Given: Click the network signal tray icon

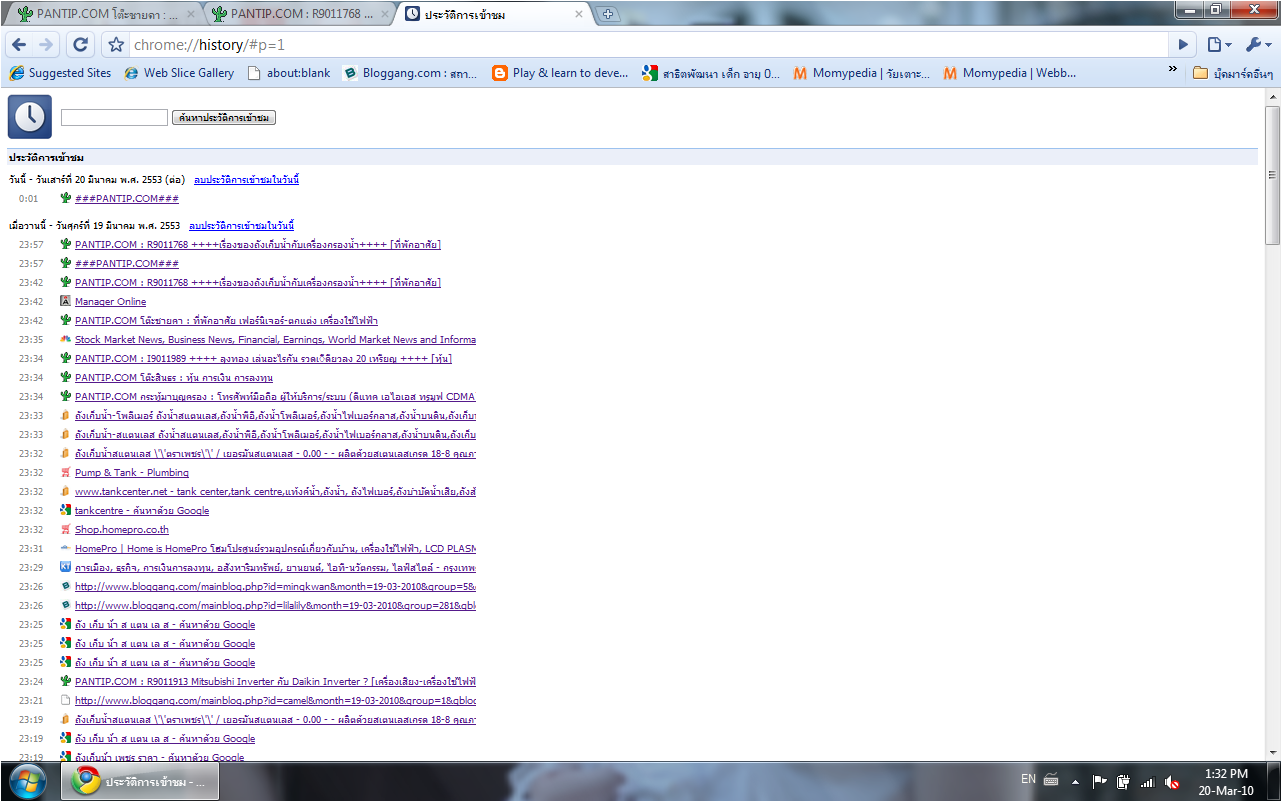Looking at the screenshot, I should coord(1147,781).
